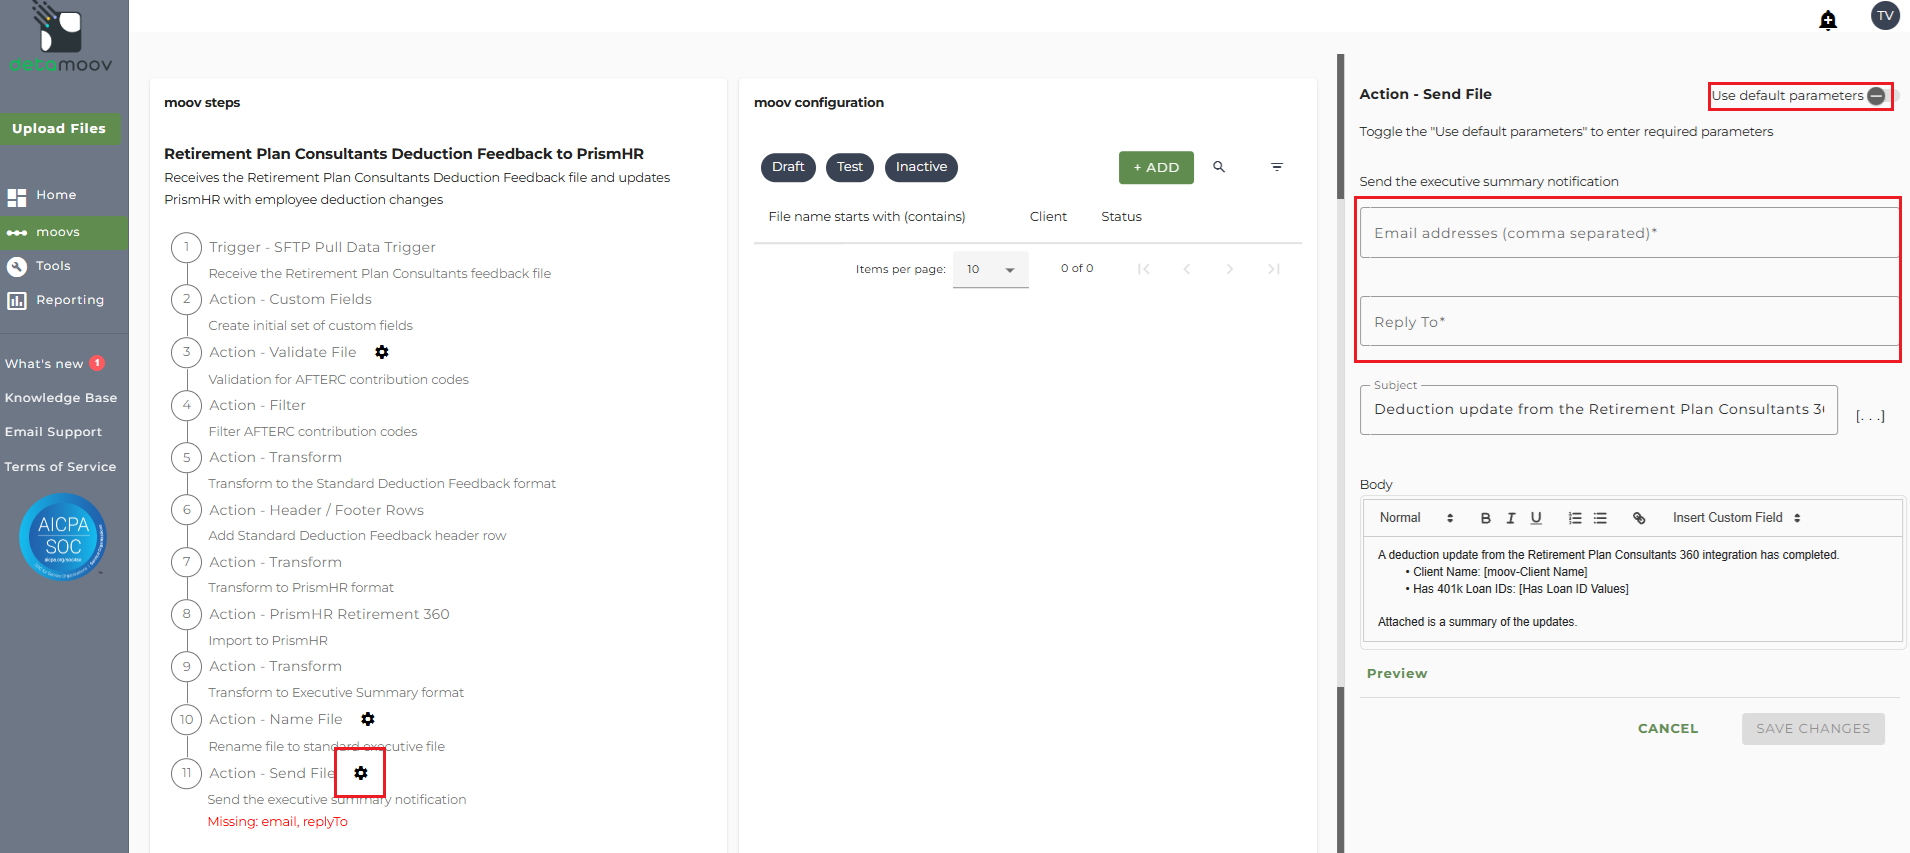Screen dimensions: 1910x853
Task: Click the search magnifier in moov configuration
Action: 1219,167
